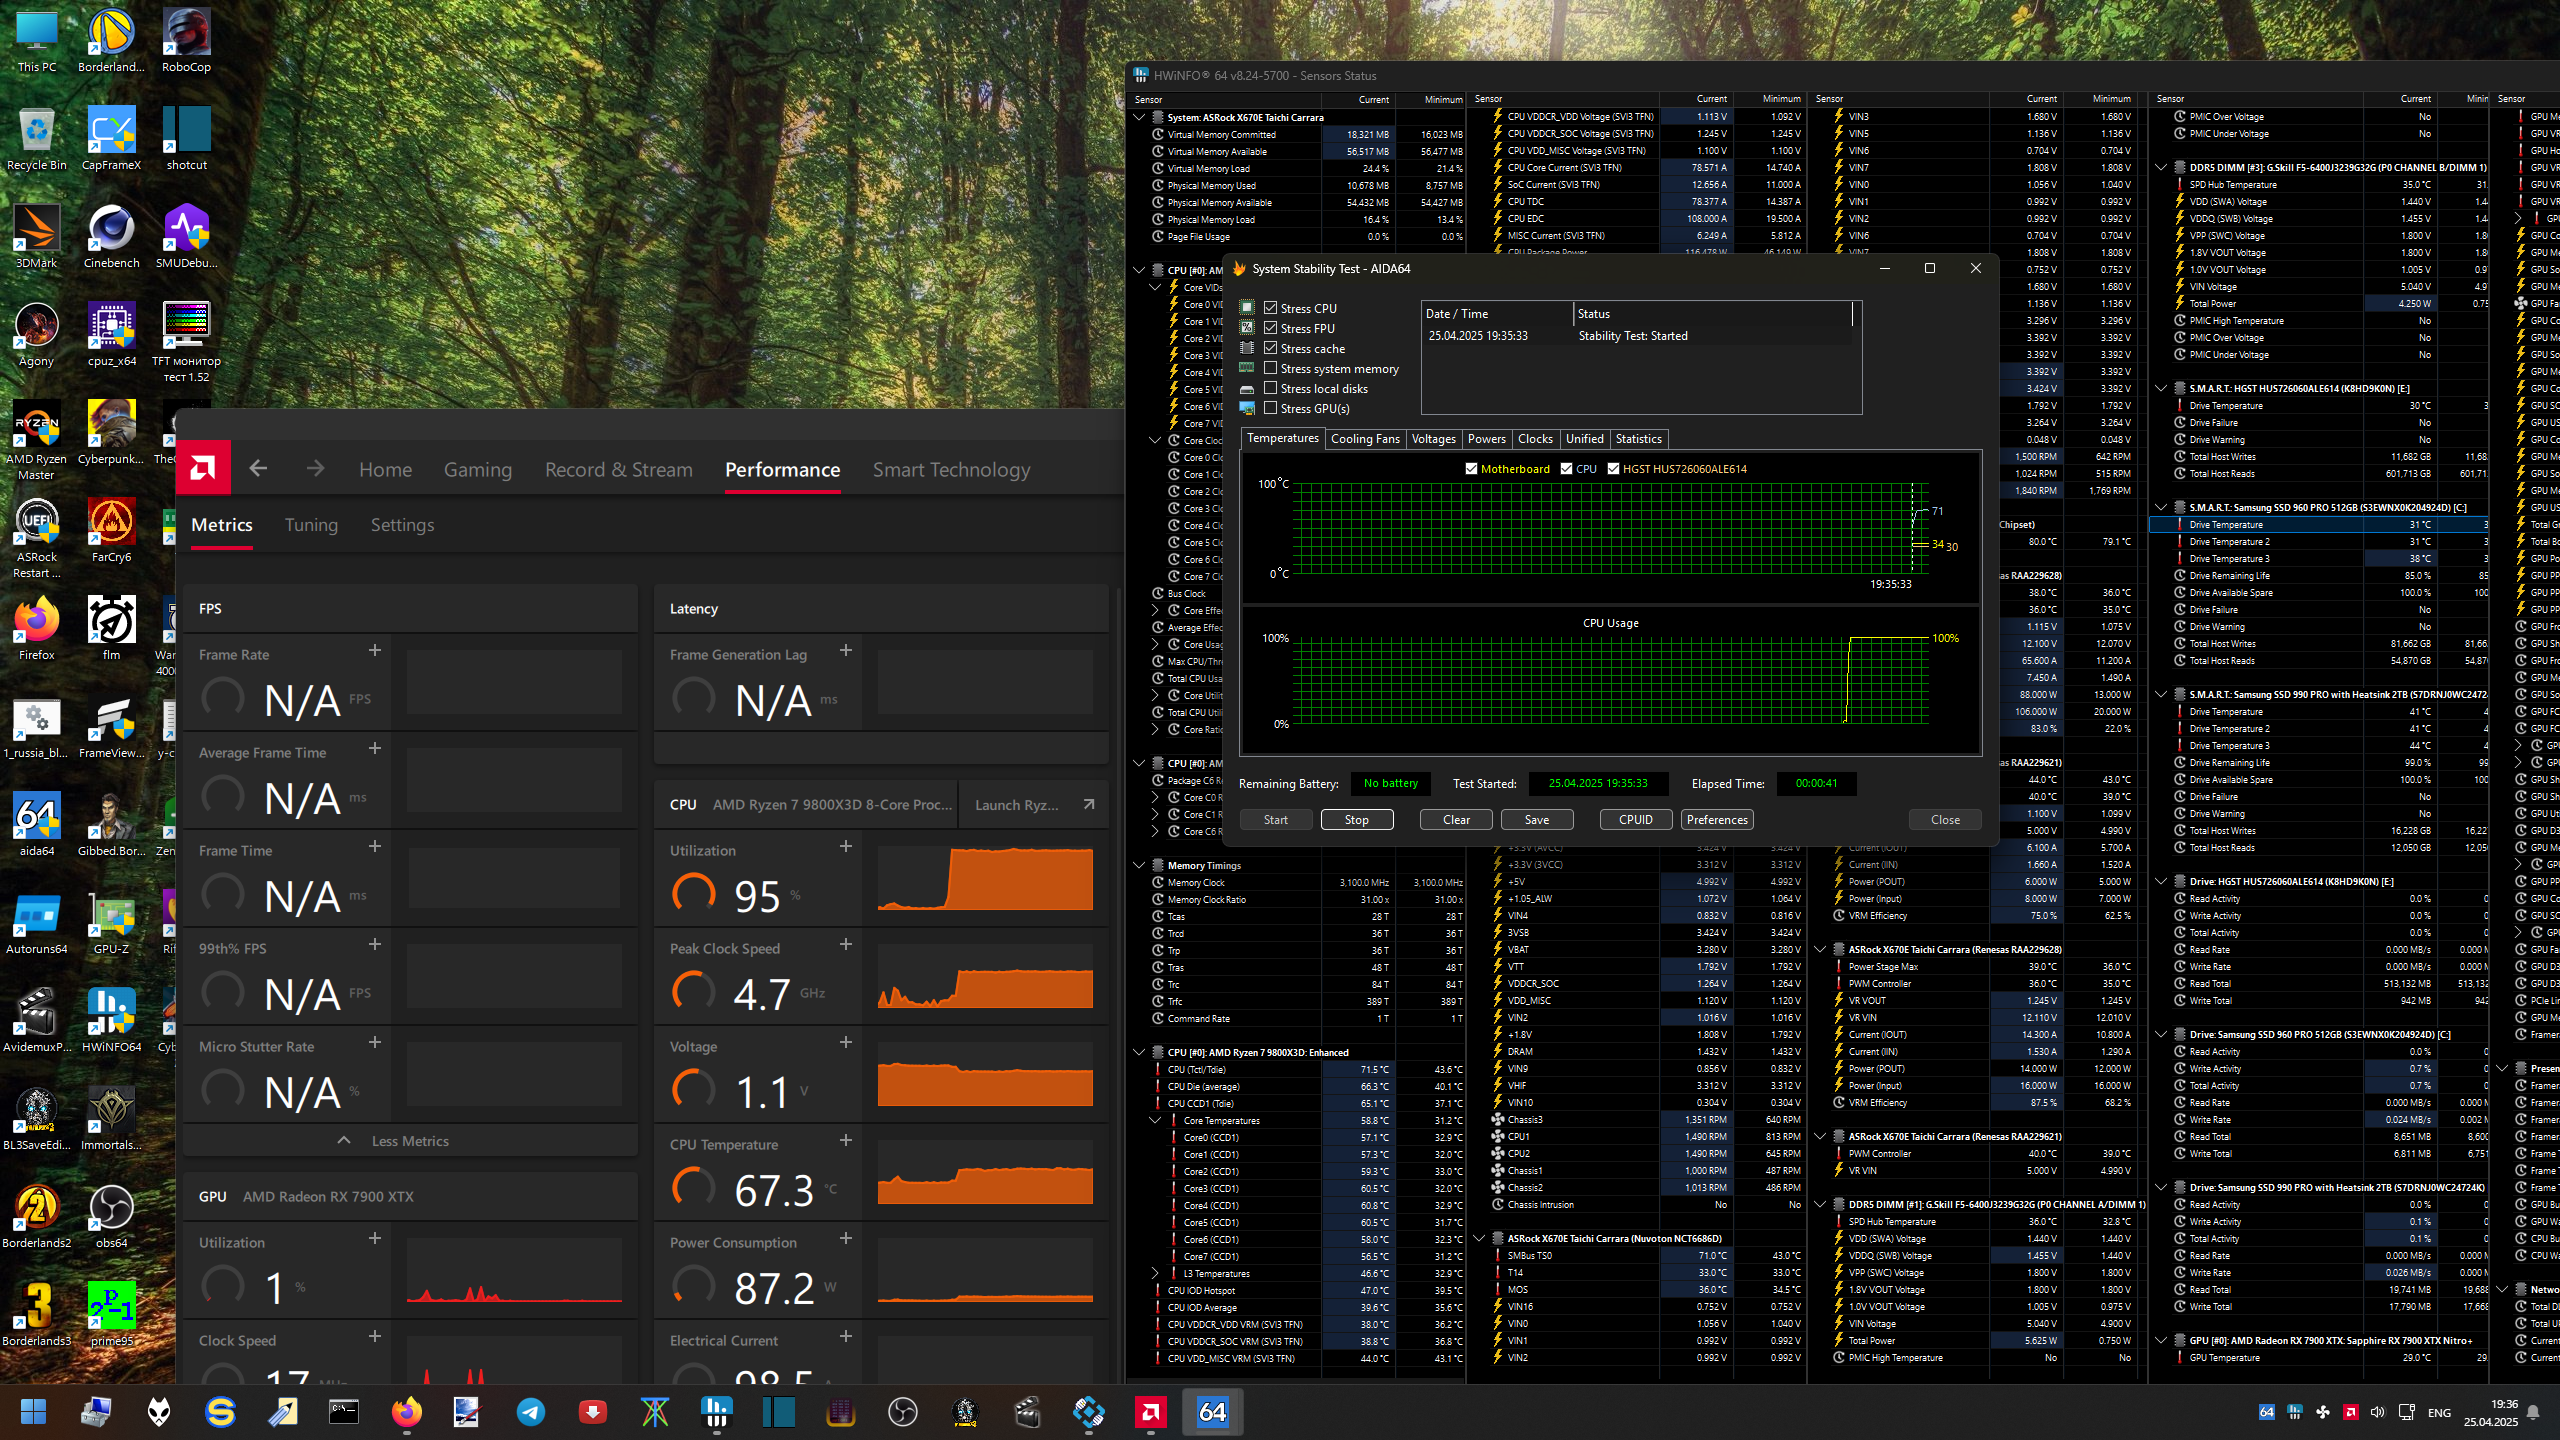Add Frame Rate metric with plus icon

[x=375, y=650]
